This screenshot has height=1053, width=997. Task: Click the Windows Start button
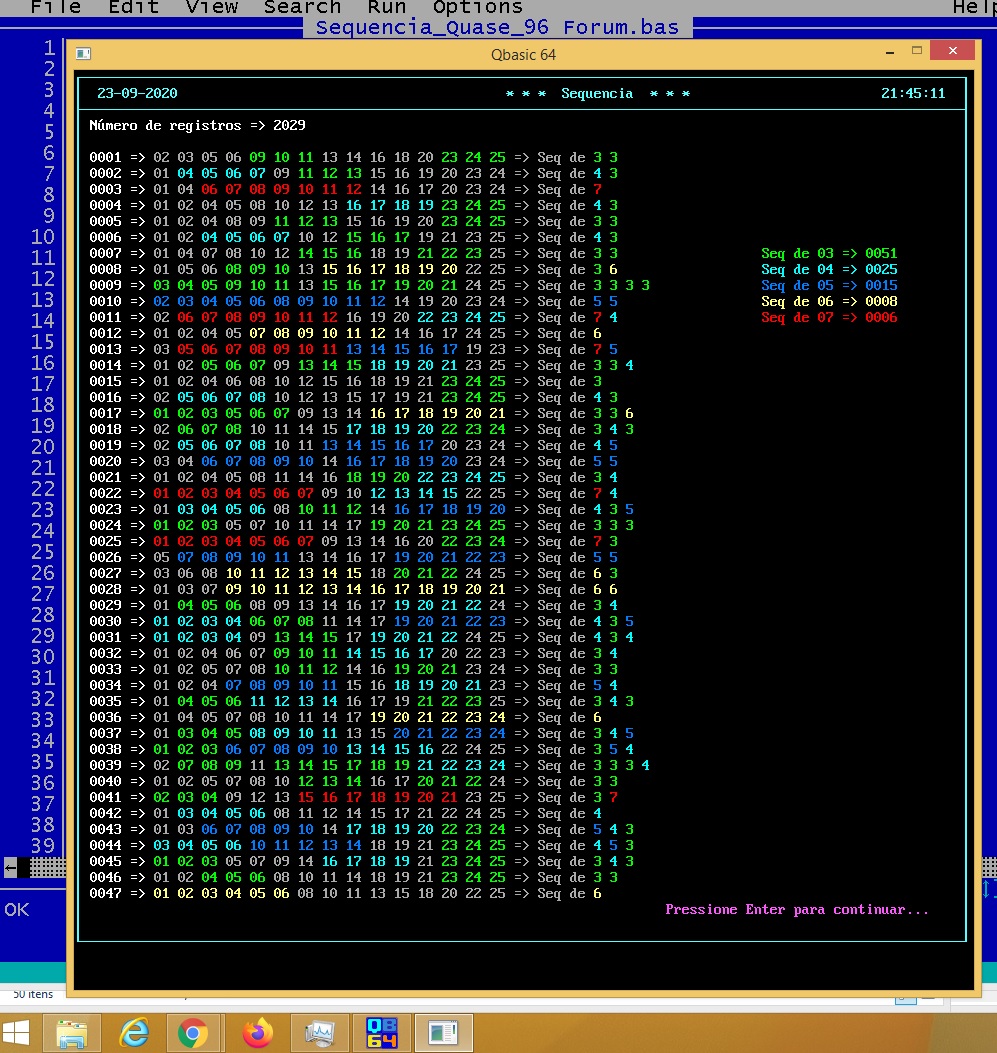tap(18, 1032)
